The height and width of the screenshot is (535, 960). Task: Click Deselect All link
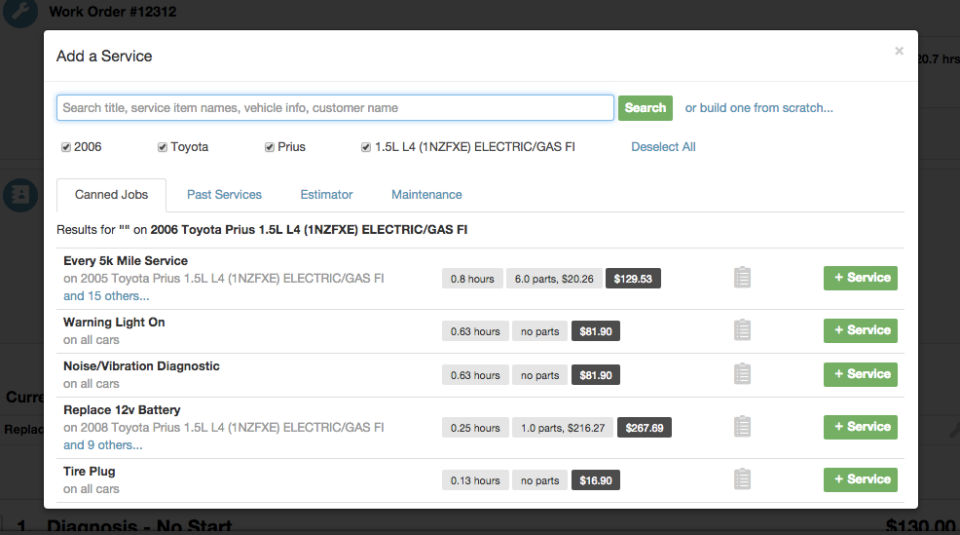coord(663,147)
